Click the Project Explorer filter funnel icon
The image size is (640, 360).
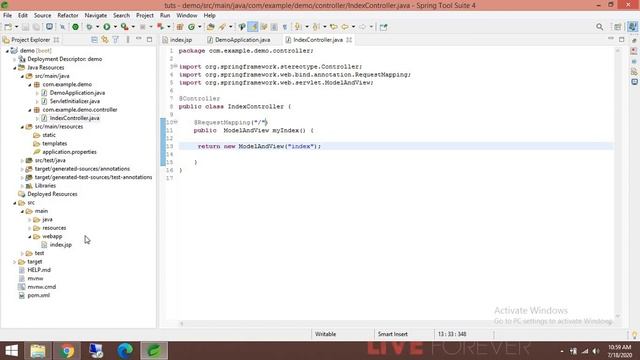[x=116, y=40]
